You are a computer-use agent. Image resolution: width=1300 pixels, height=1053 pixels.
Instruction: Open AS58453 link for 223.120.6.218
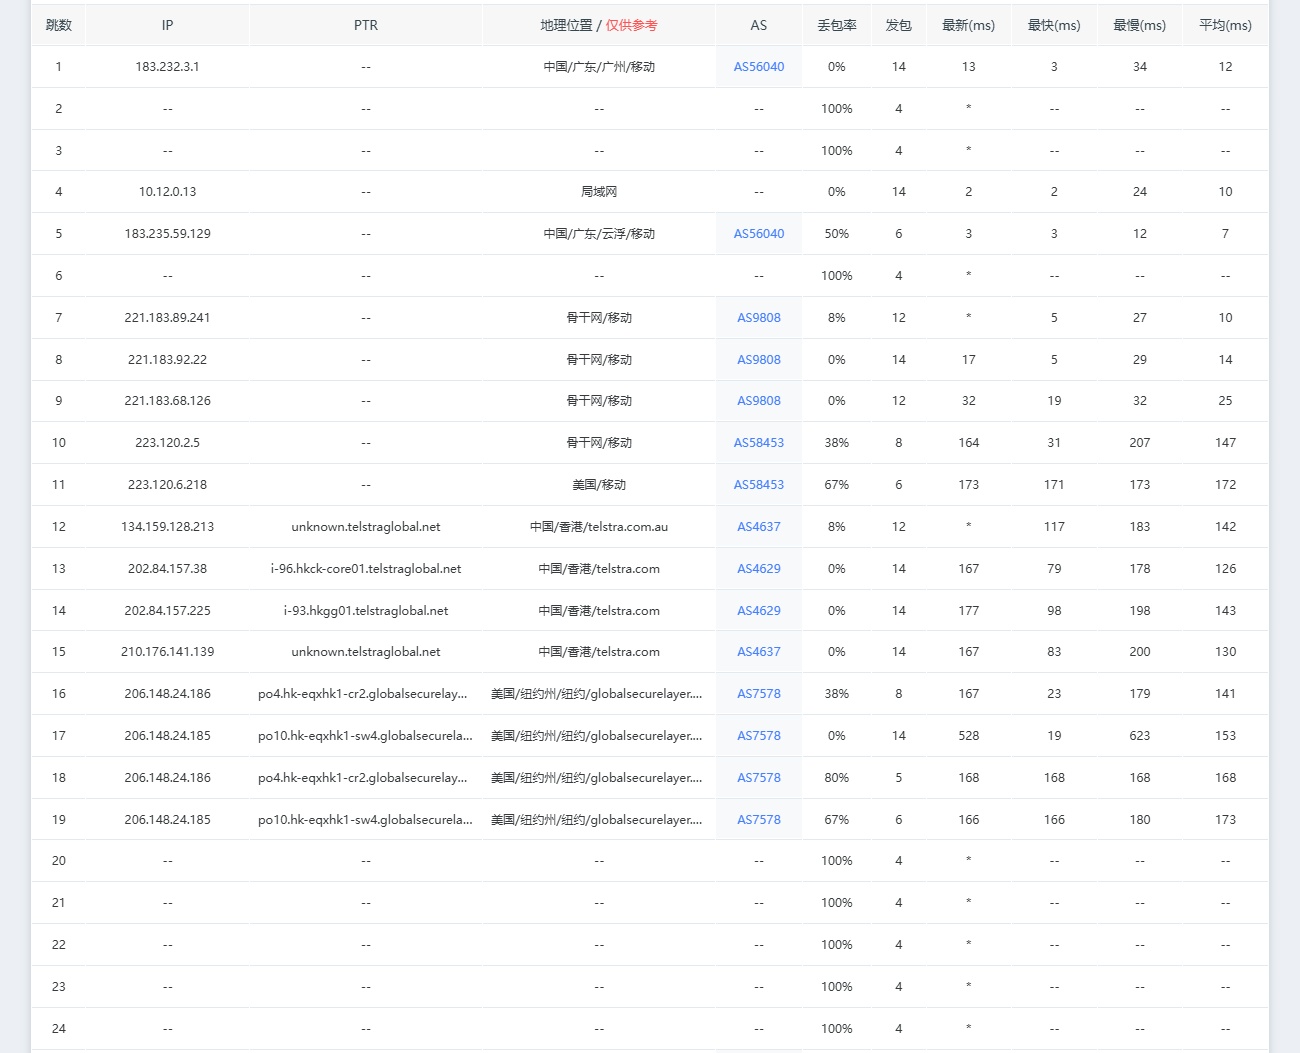click(758, 485)
